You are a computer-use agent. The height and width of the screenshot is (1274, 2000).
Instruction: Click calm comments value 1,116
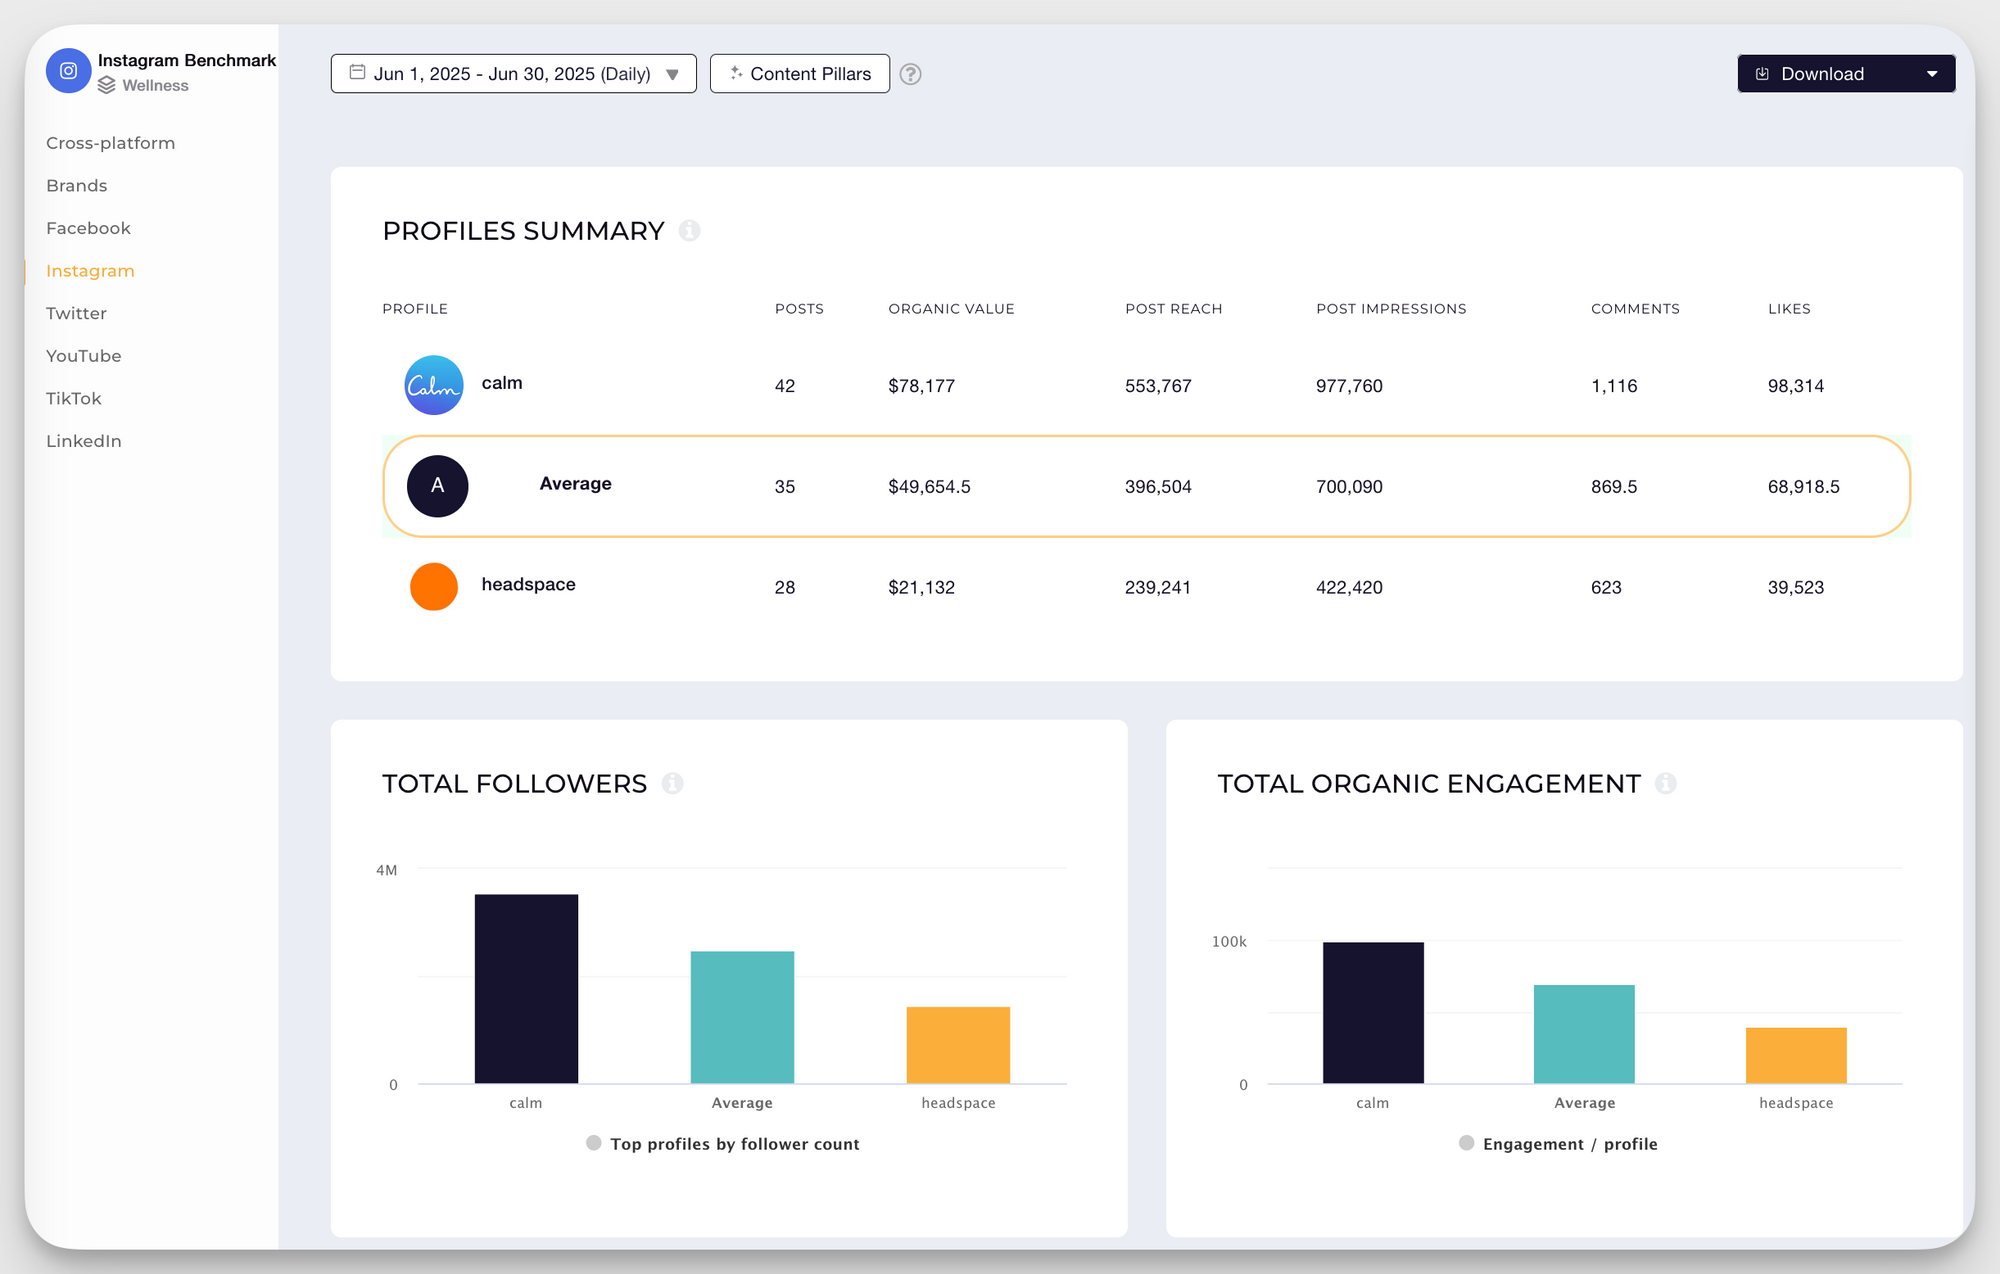click(x=1614, y=386)
